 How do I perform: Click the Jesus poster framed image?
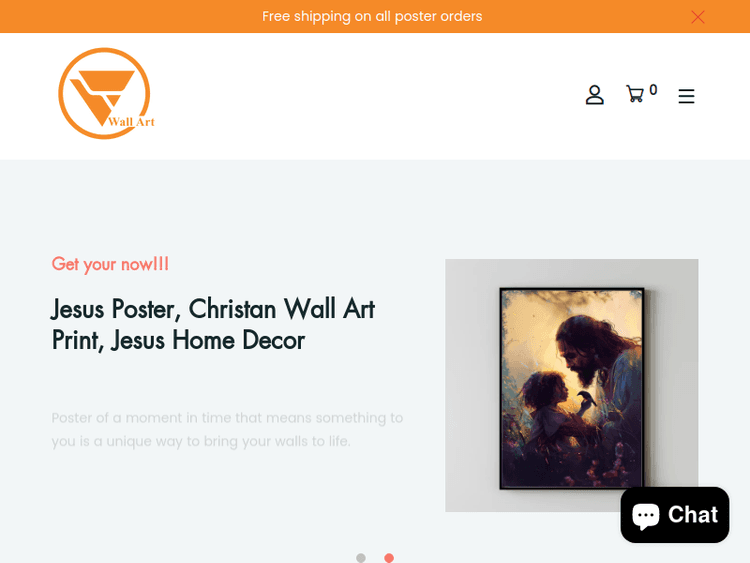pos(572,388)
